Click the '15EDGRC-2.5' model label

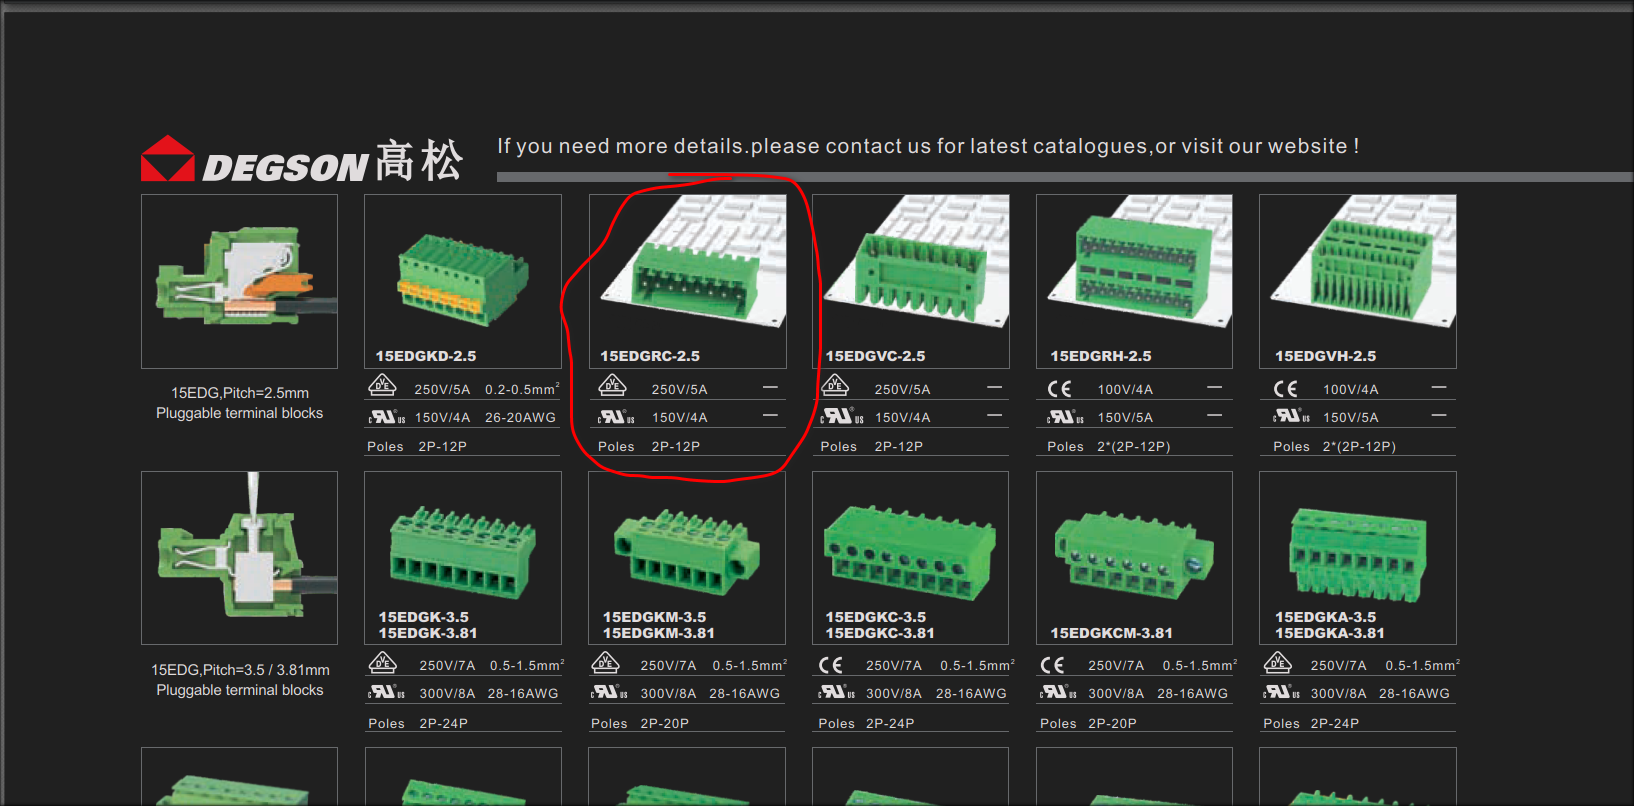point(650,356)
